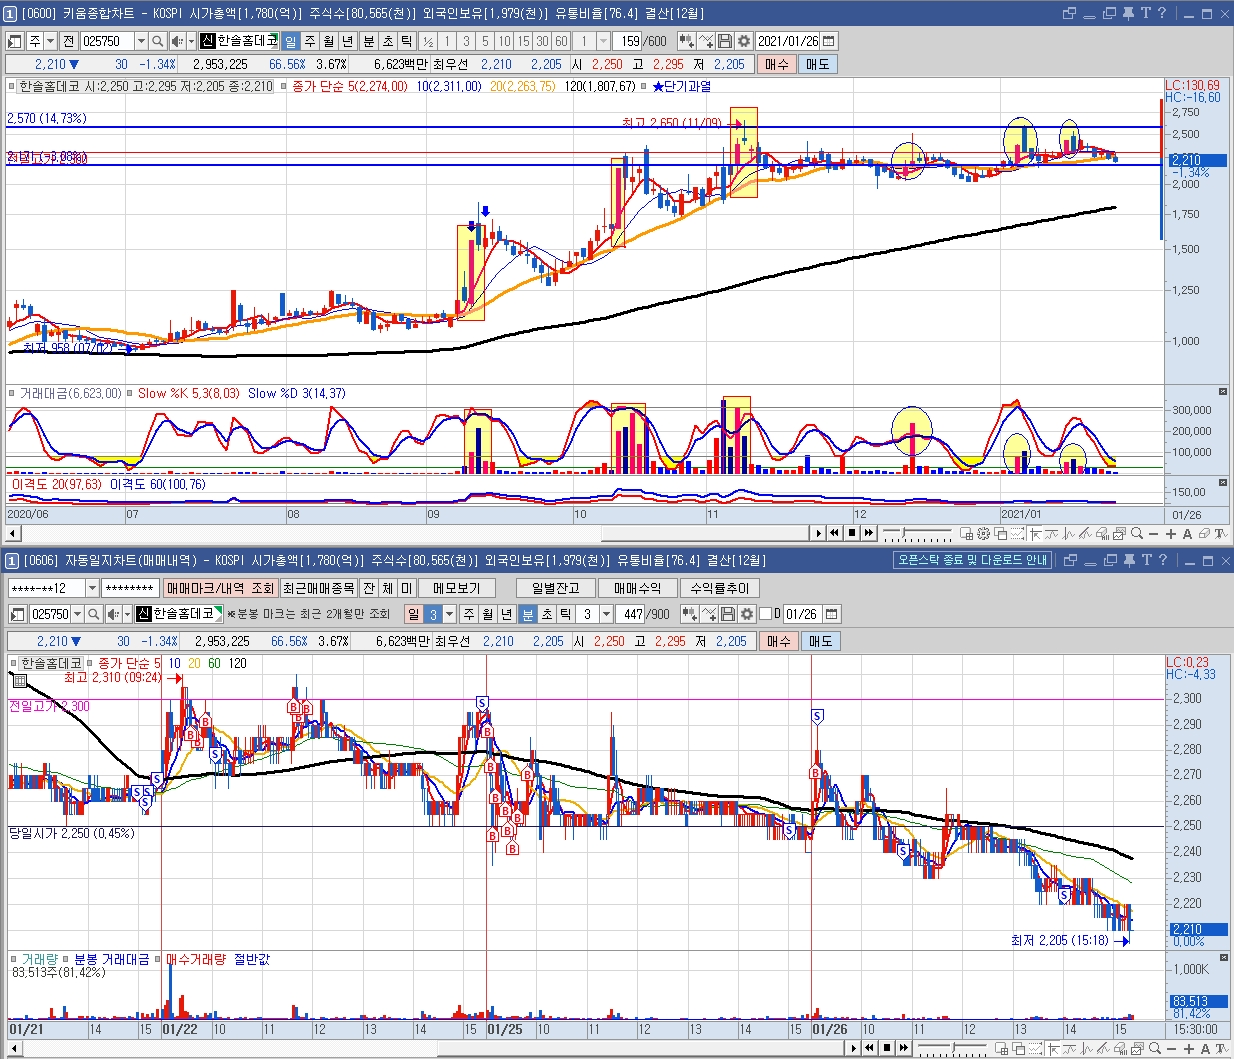Image resolution: width=1234 pixels, height=1059 pixels.
Task: Click the 매매수익 button
Action: (637, 588)
